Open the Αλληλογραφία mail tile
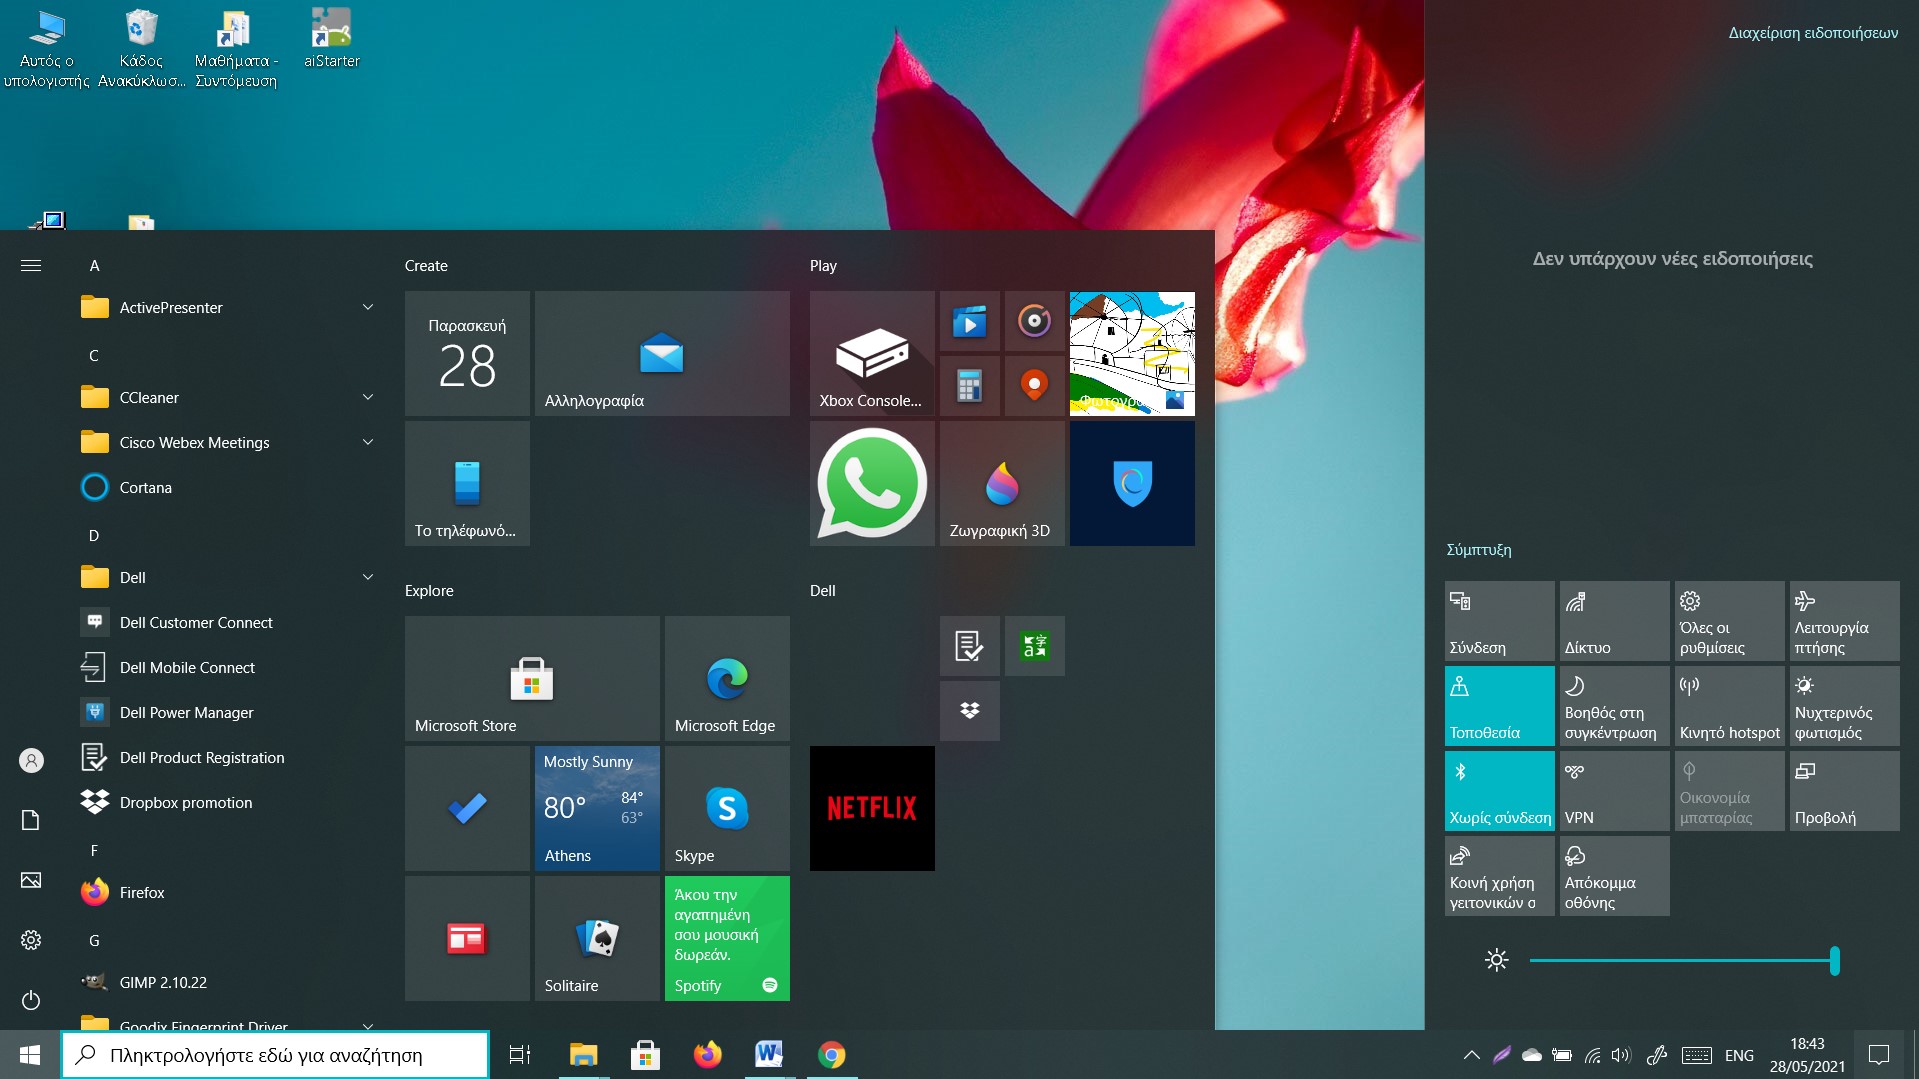This screenshot has width=1919, height=1079. [662, 353]
